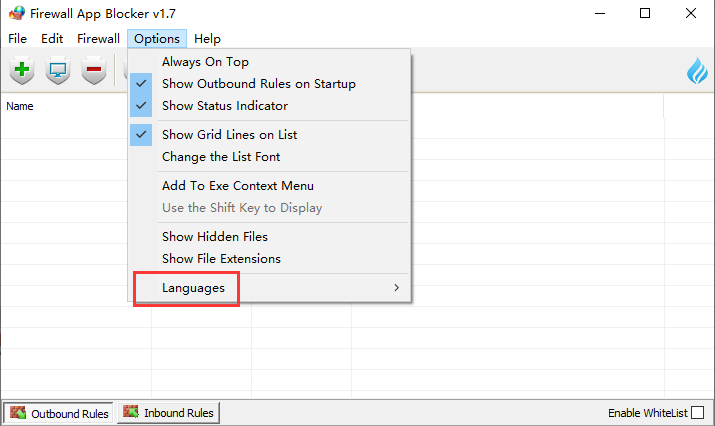Open the File menu
715x426 pixels.
coord(17,39)
